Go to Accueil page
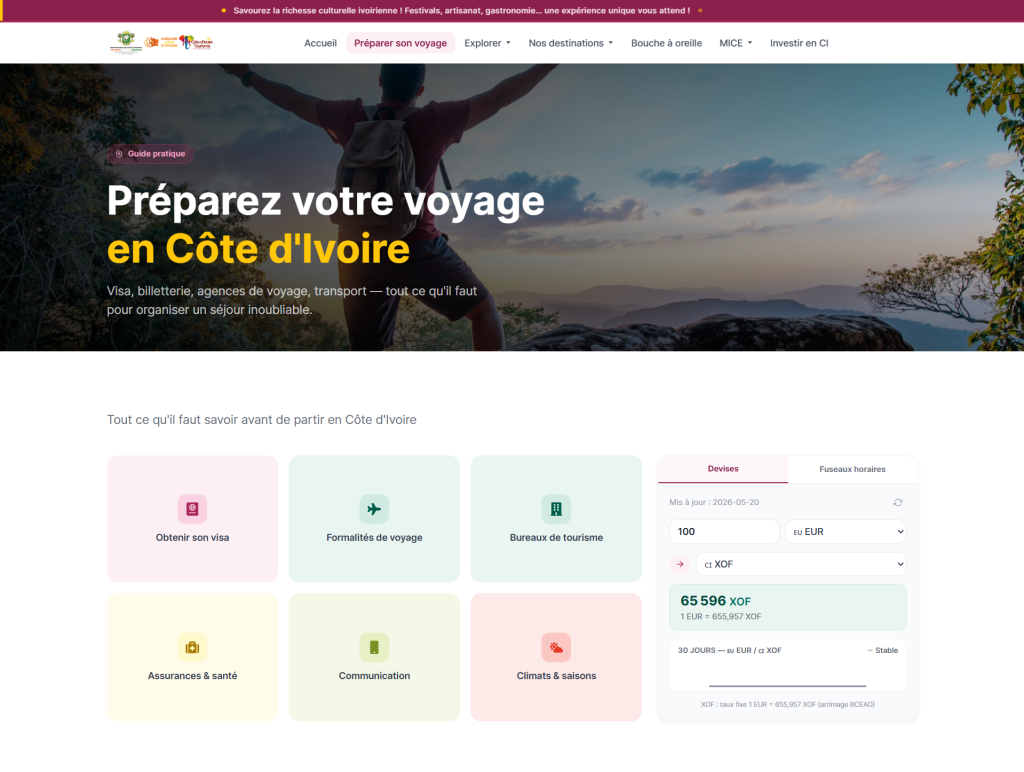Viewport: 1024px width, 772px height. pos(321,43)
